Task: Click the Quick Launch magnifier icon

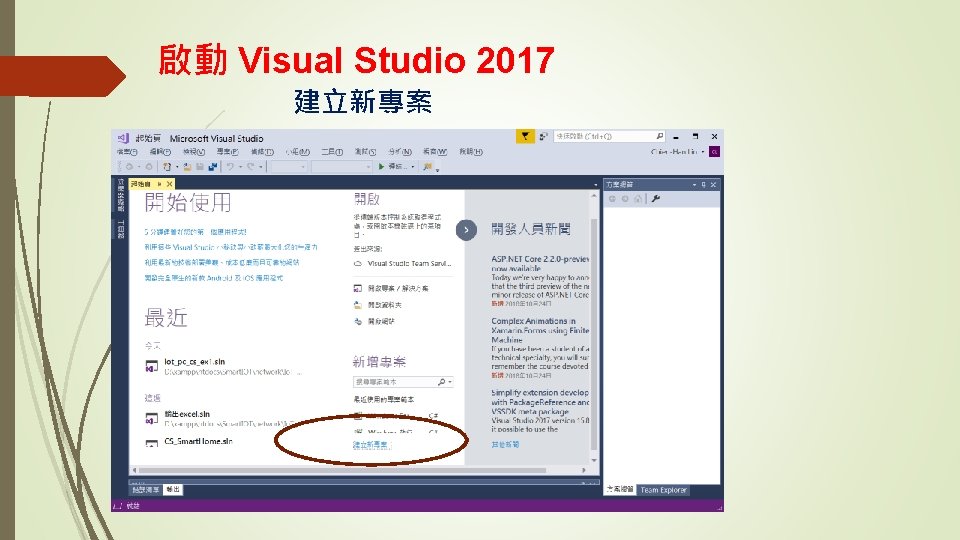Action: (659, 137)
